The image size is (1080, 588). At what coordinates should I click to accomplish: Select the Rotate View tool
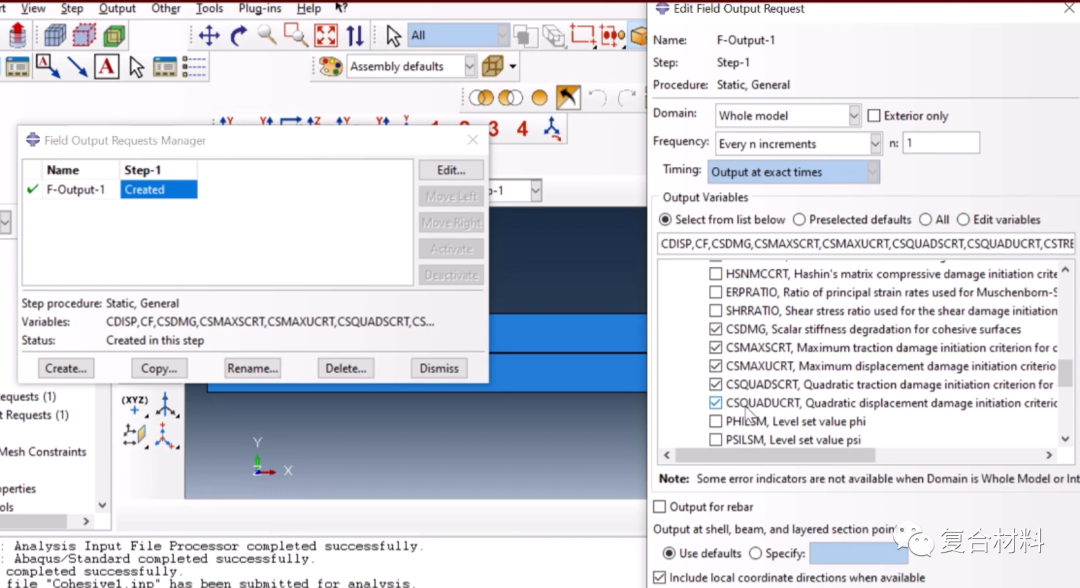point(238,35)
